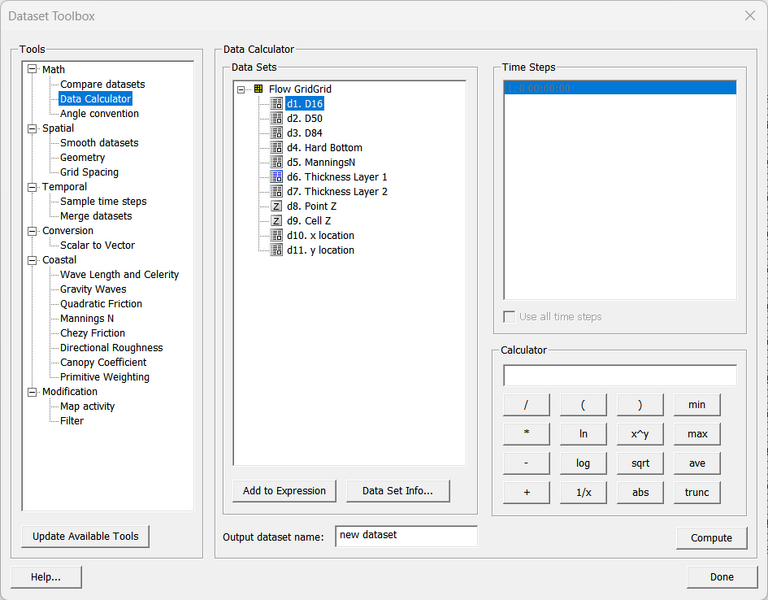Click the Done button
The image size is (768, 600).
tap(722, 577)
